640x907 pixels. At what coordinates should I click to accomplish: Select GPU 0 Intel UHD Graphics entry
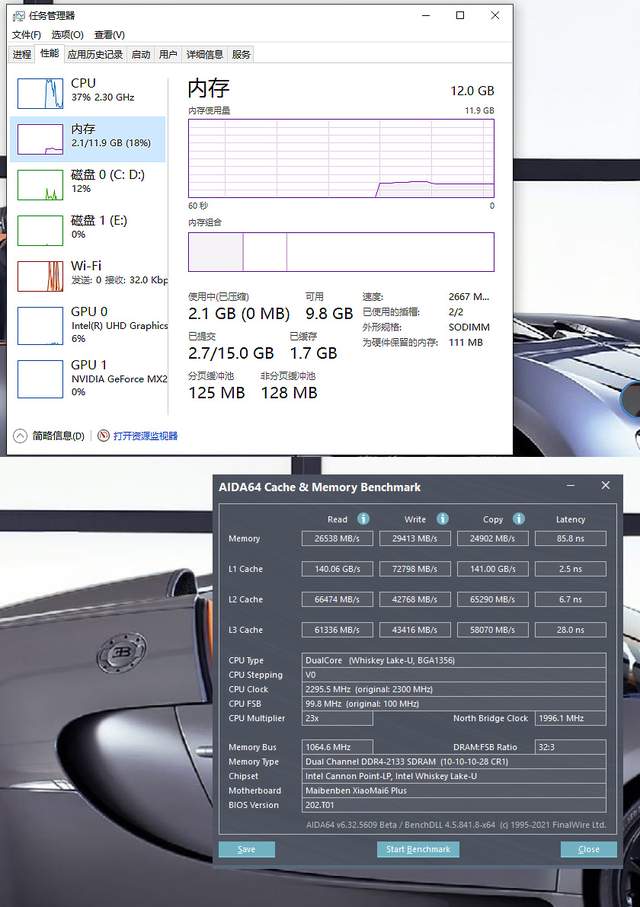88,325
